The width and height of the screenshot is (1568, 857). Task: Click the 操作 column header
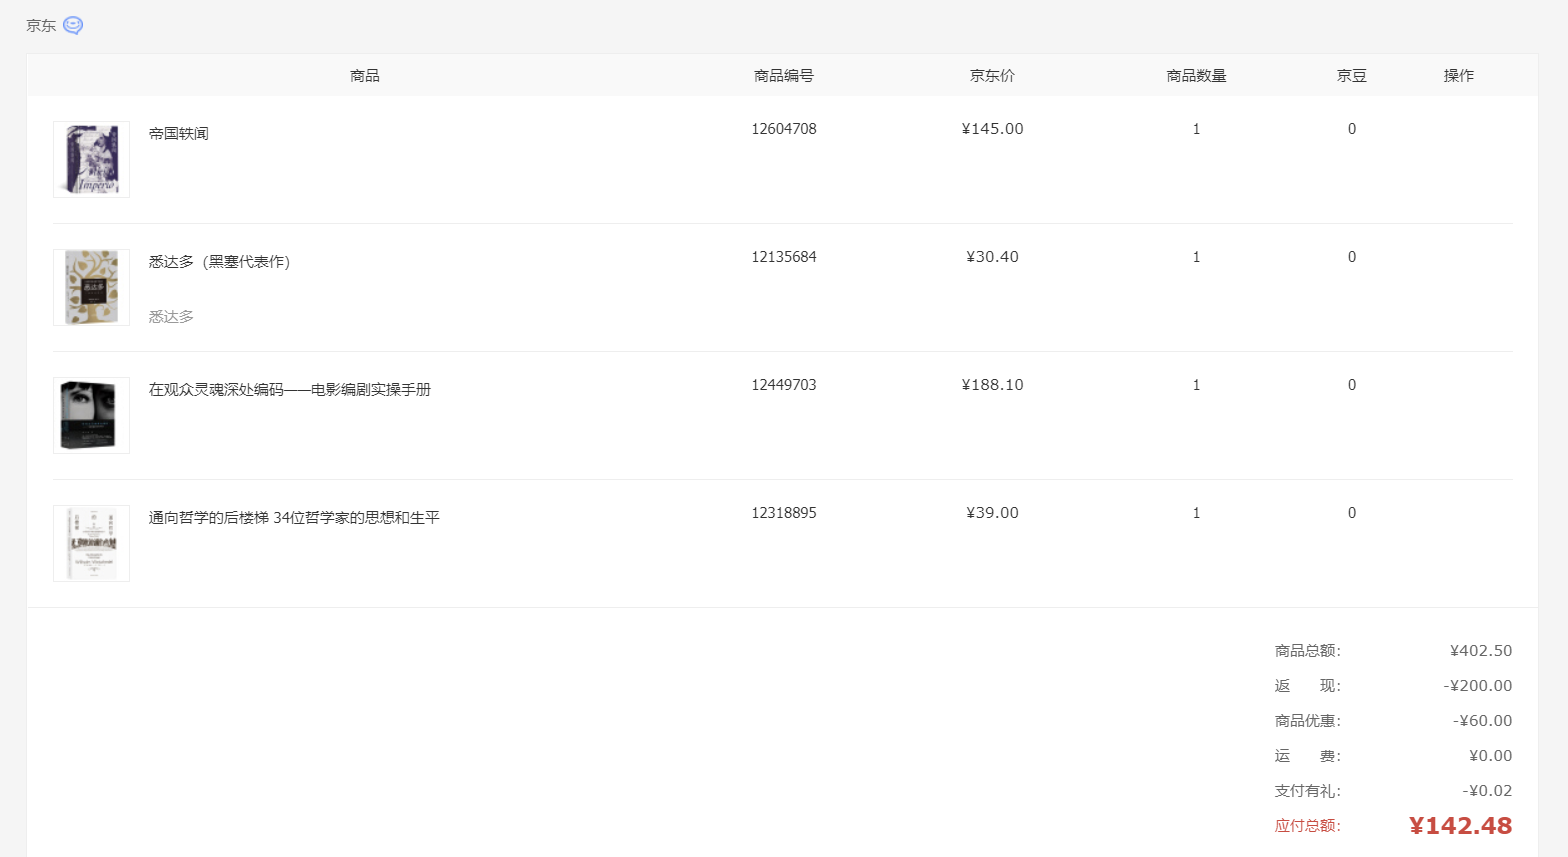[1459, 76]
